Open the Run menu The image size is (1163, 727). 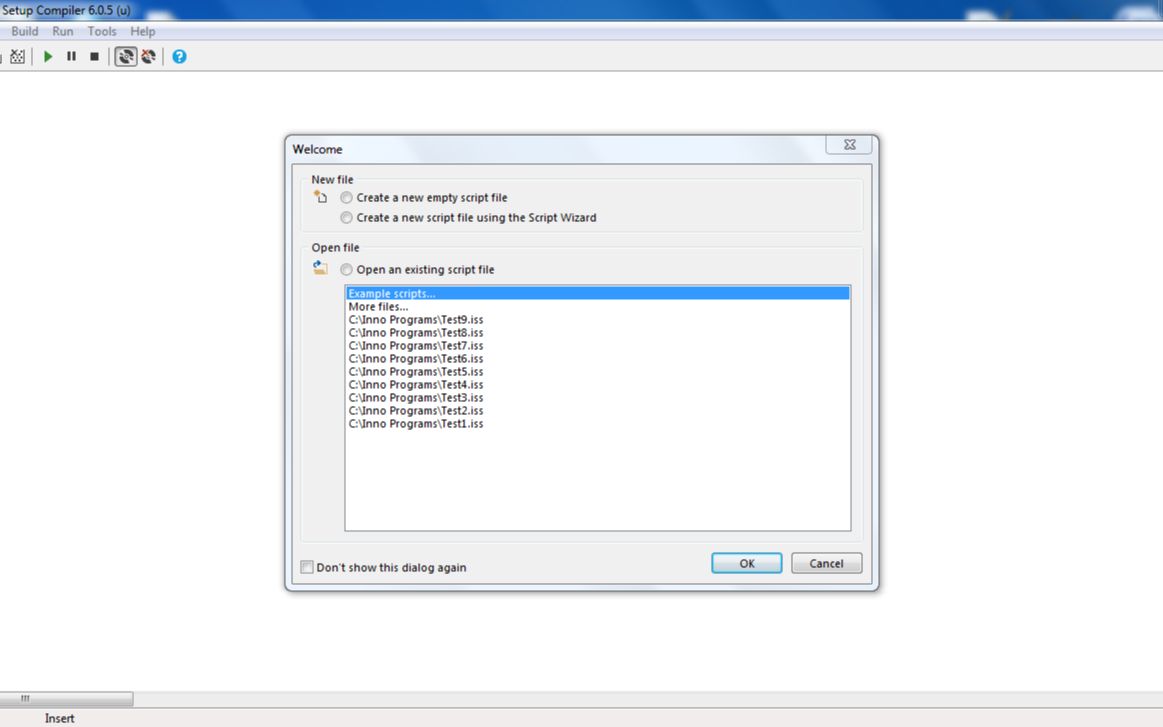62,31
